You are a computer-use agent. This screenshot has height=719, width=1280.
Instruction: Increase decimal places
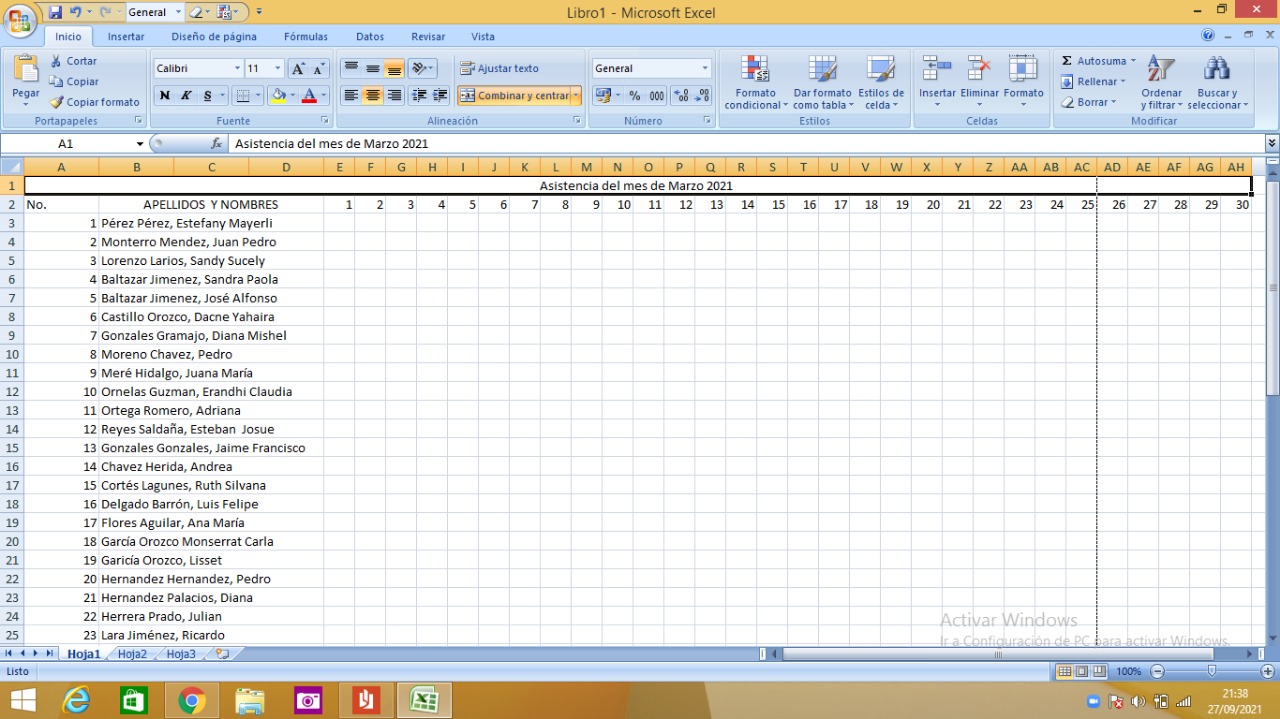pyautogui.click(x=681, y=96)
